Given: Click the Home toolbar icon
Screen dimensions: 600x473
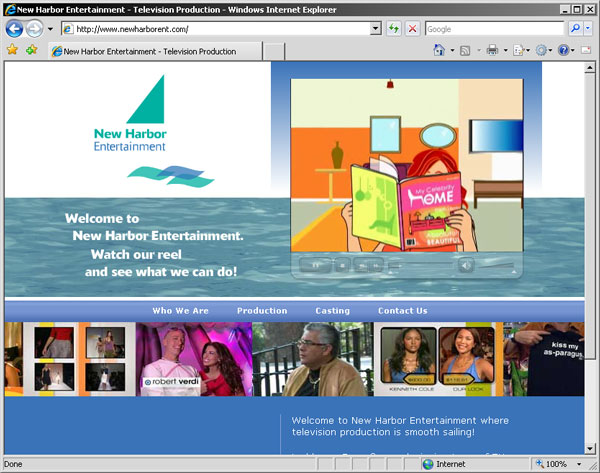Looking at the screenshot, I should pos(439,50).
